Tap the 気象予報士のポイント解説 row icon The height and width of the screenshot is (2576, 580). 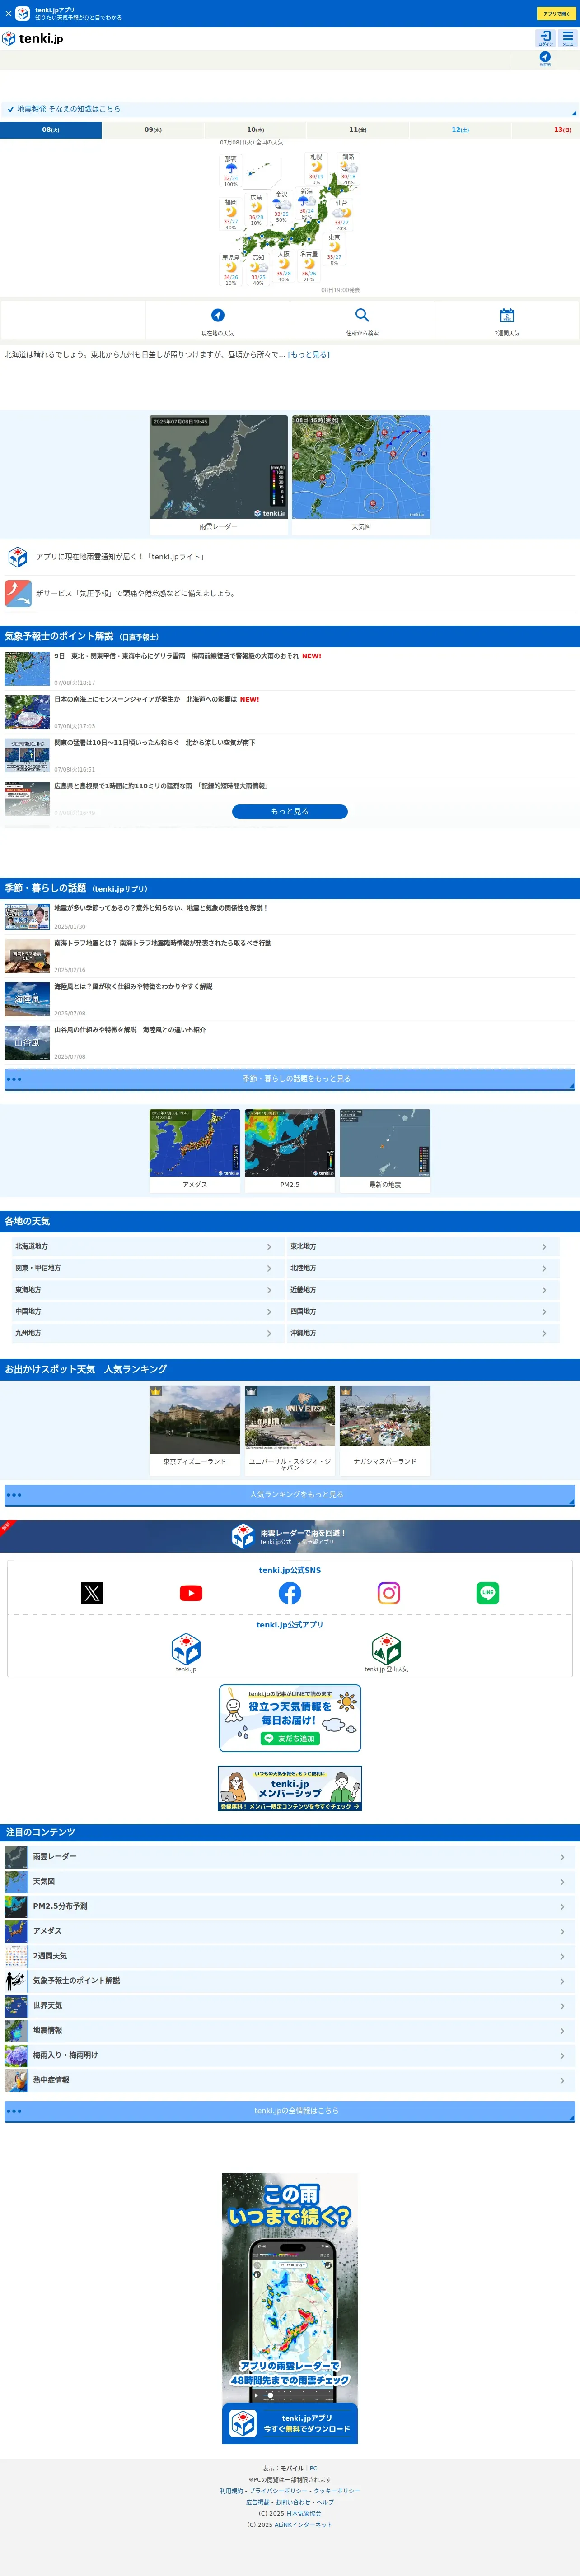[x=16, y=1980]
